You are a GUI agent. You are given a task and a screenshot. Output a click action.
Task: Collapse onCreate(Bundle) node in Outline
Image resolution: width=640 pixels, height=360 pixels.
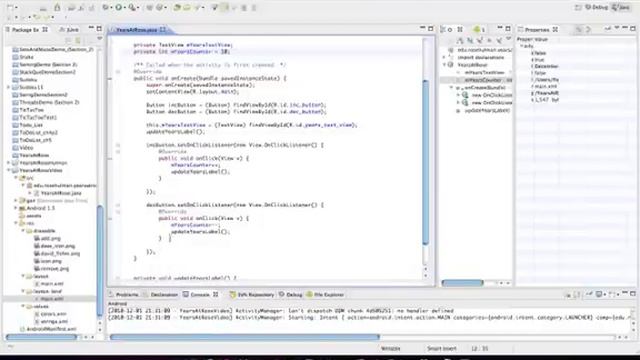click(x=451, y=88)
